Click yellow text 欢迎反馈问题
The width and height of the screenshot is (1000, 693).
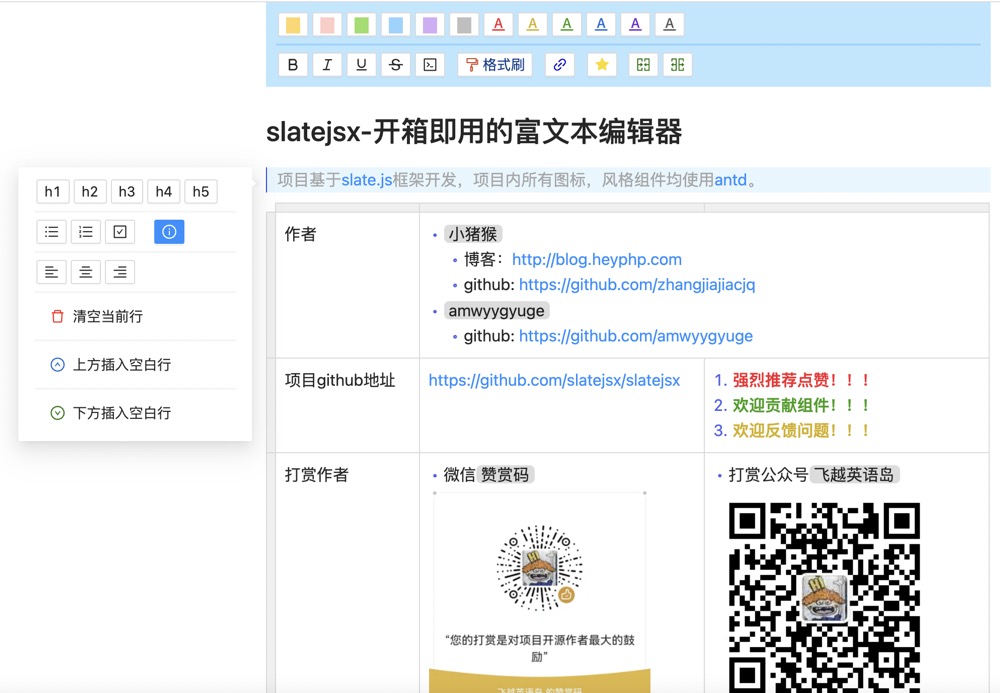(x=781, y=430)
